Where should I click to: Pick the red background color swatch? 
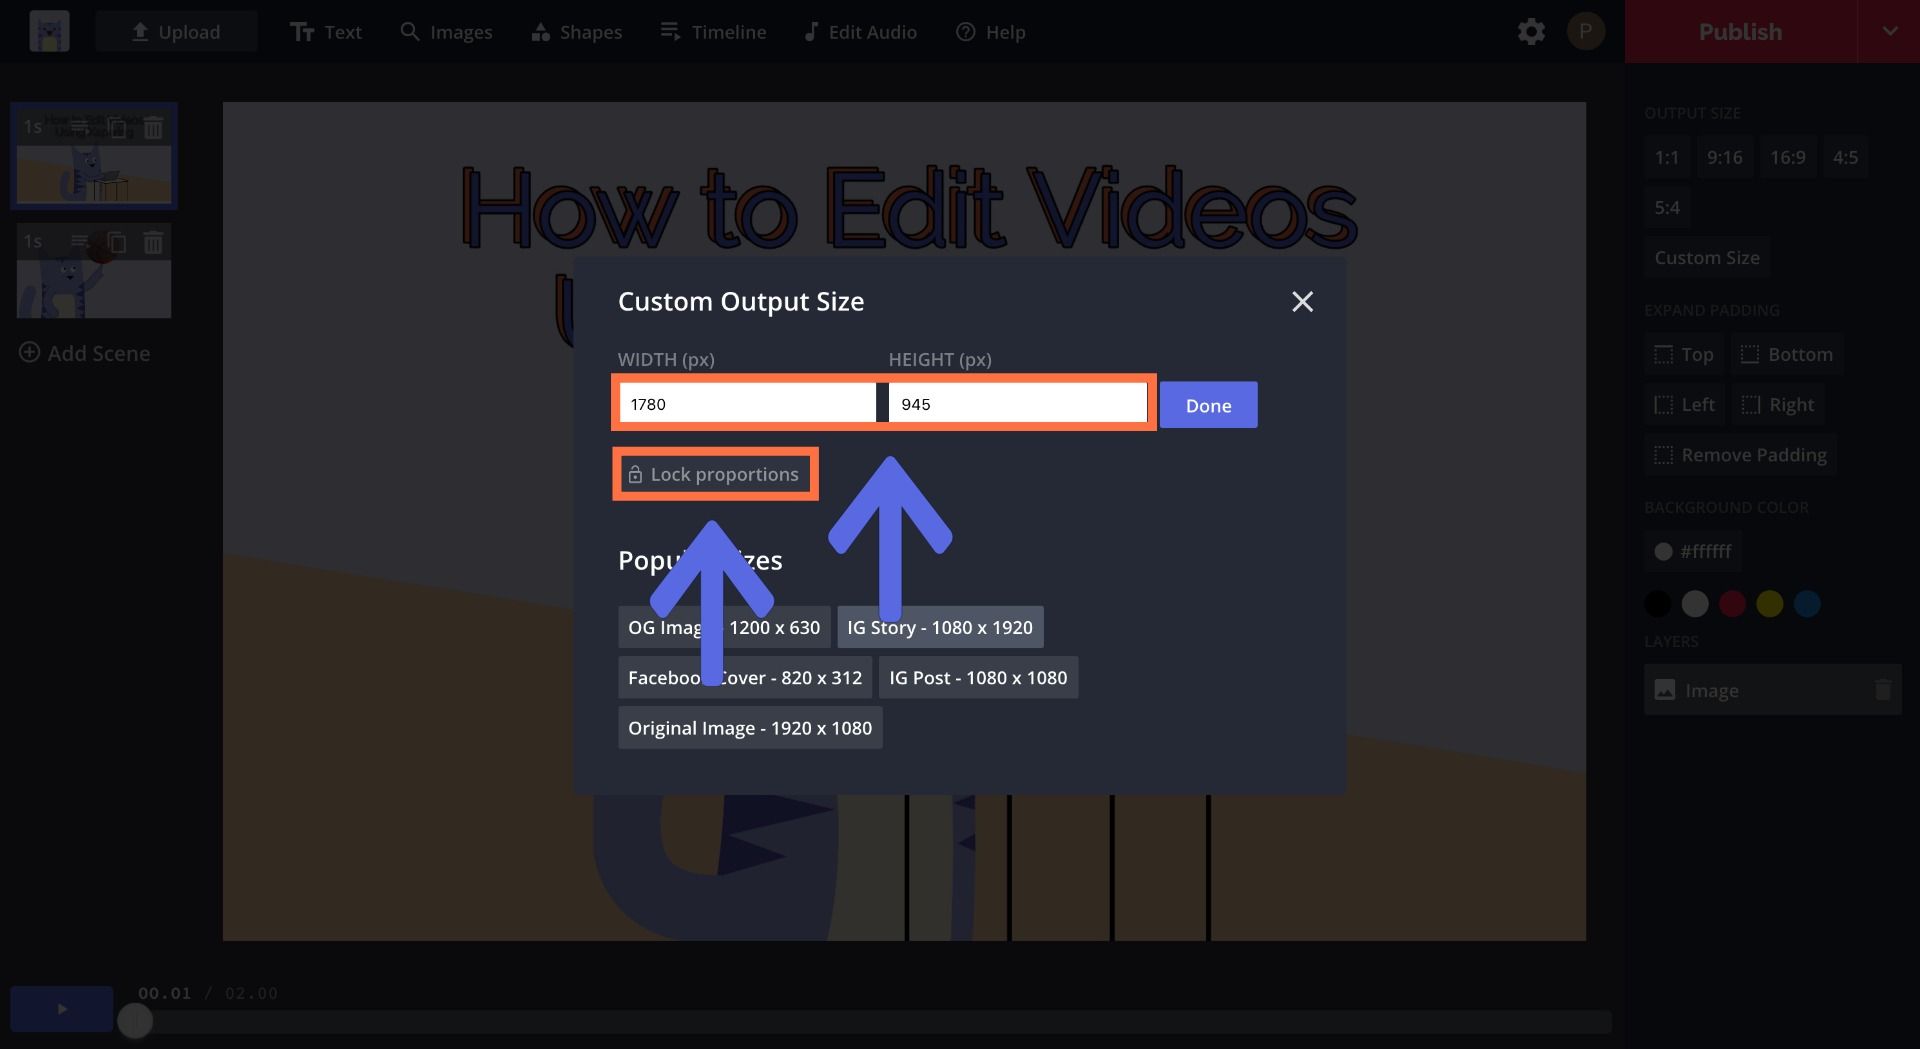1732,604
